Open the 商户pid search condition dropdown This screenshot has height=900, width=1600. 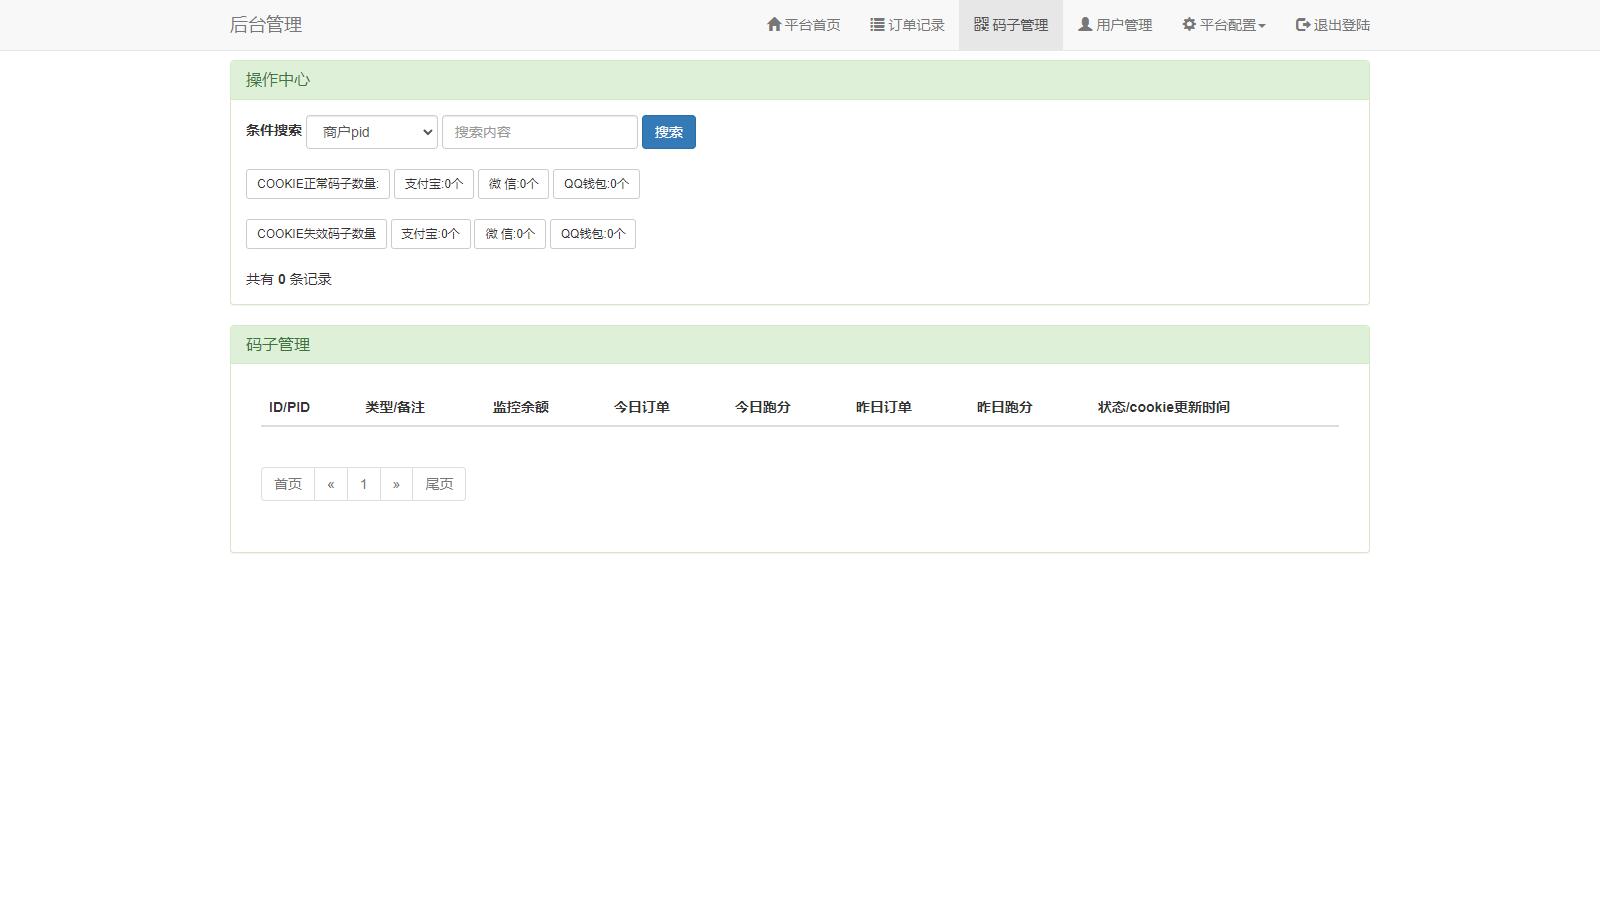pyautogui.click(x=372, y=132)
